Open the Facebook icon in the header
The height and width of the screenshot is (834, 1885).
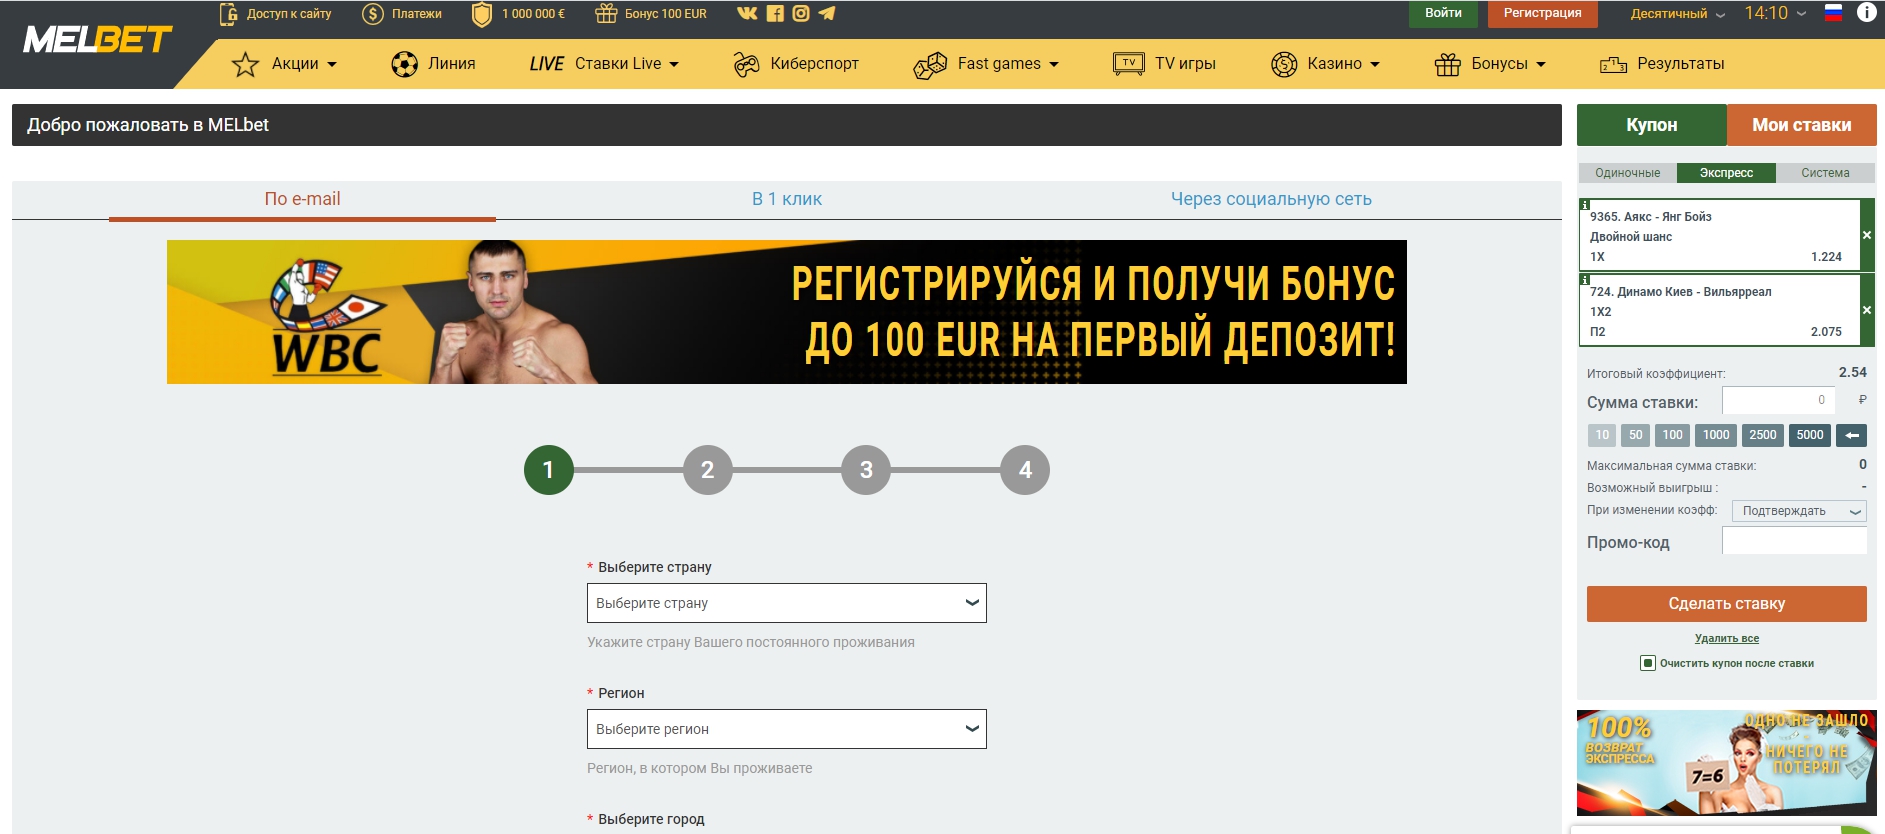pyautogui.click(x=775, y=13)
